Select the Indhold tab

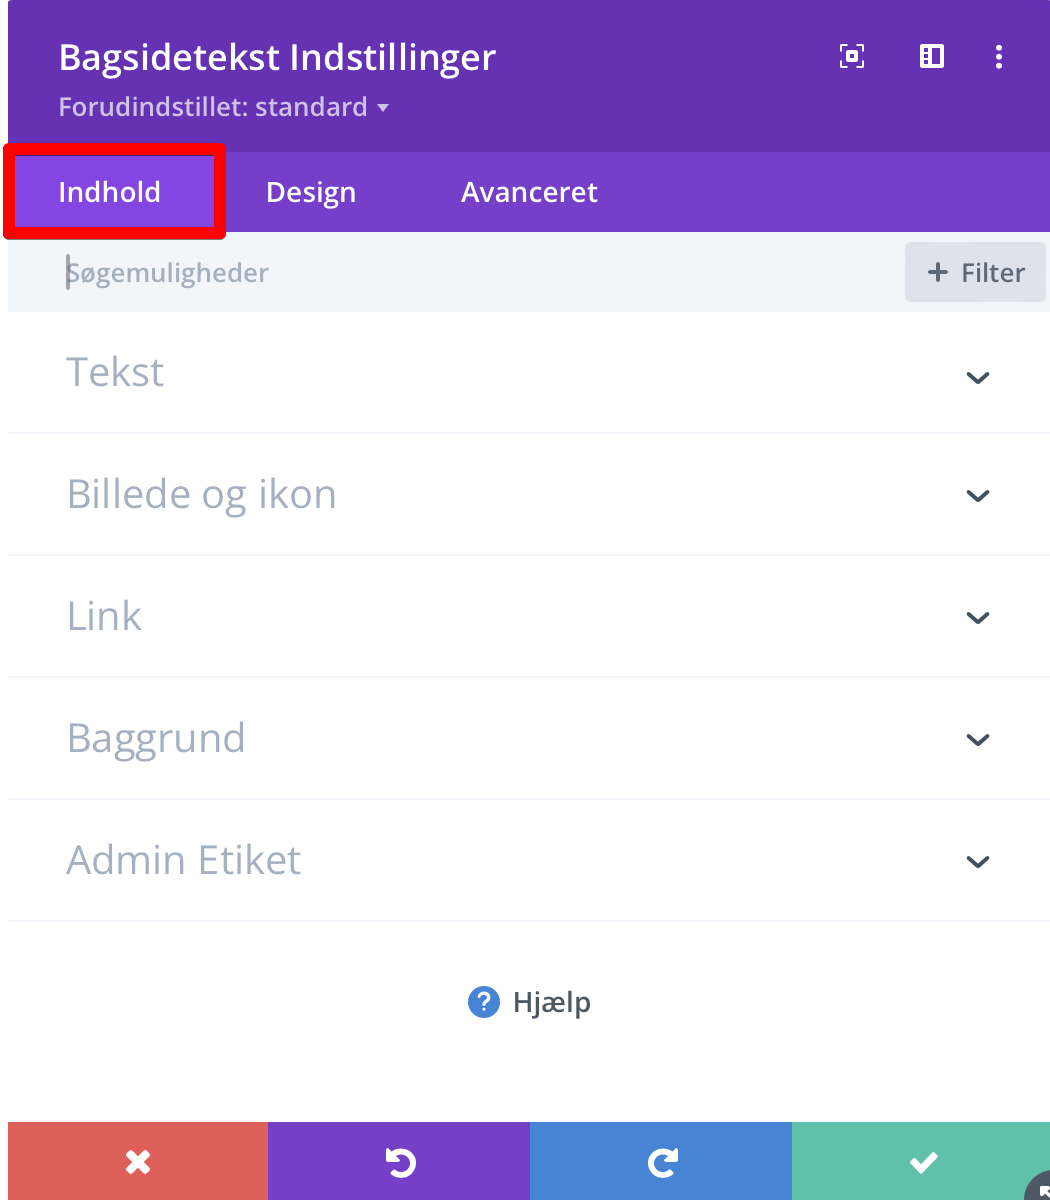pos(110,192)
